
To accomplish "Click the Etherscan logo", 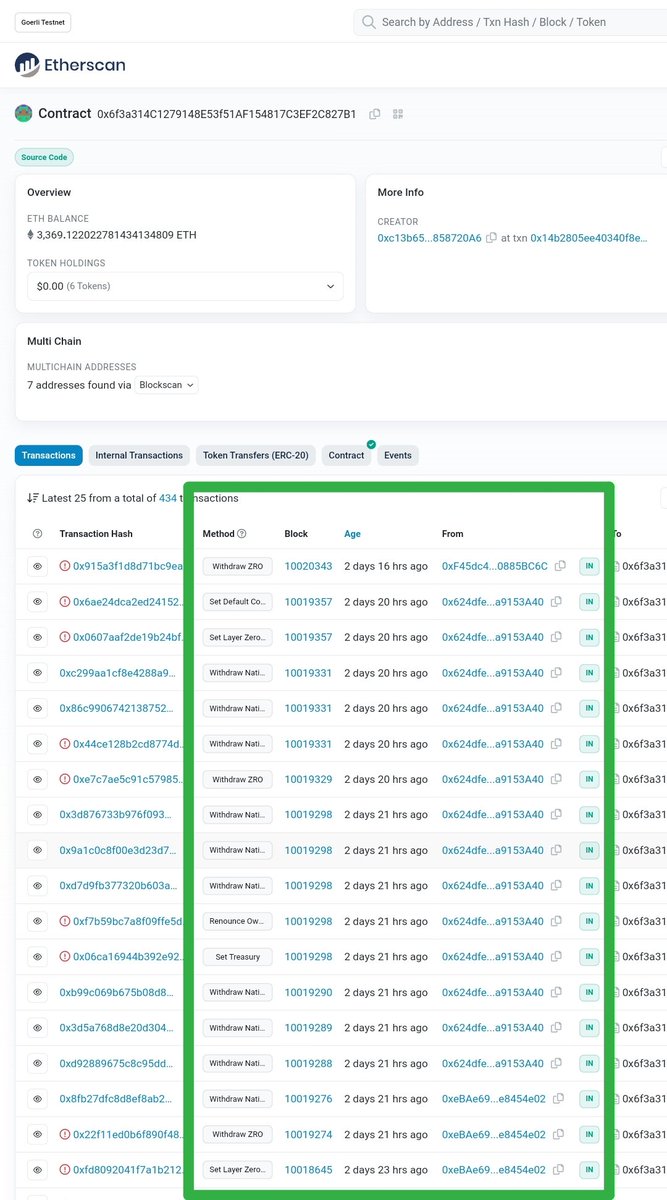I will click(x=70, y=66).
